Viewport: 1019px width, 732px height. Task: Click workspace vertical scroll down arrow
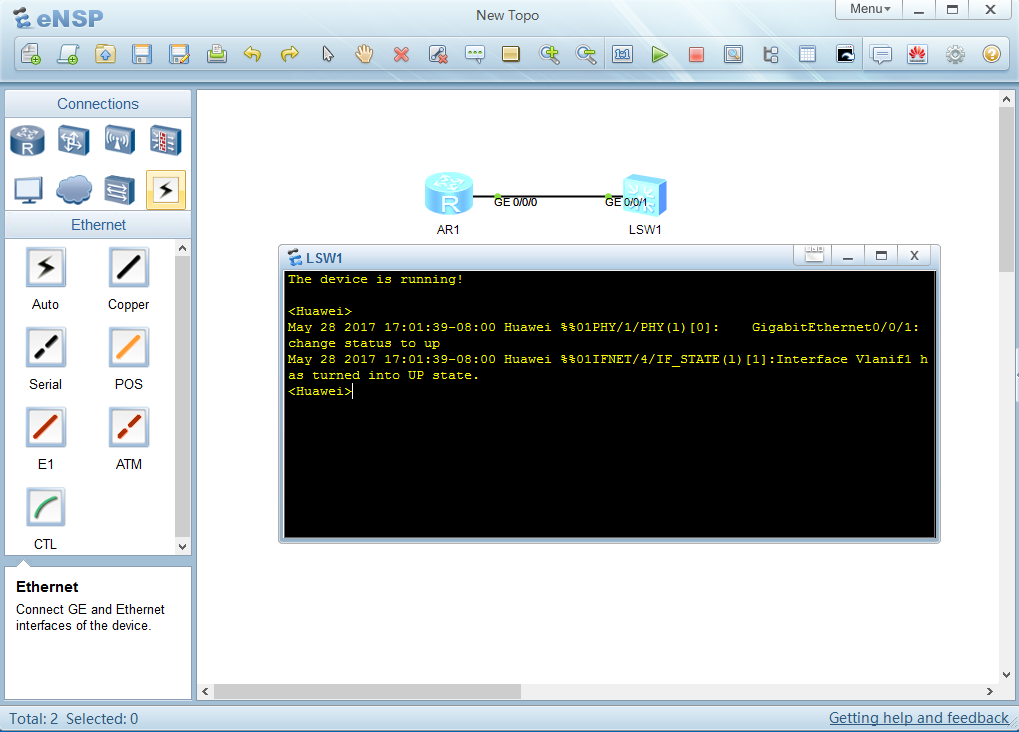pos(1006,675)
